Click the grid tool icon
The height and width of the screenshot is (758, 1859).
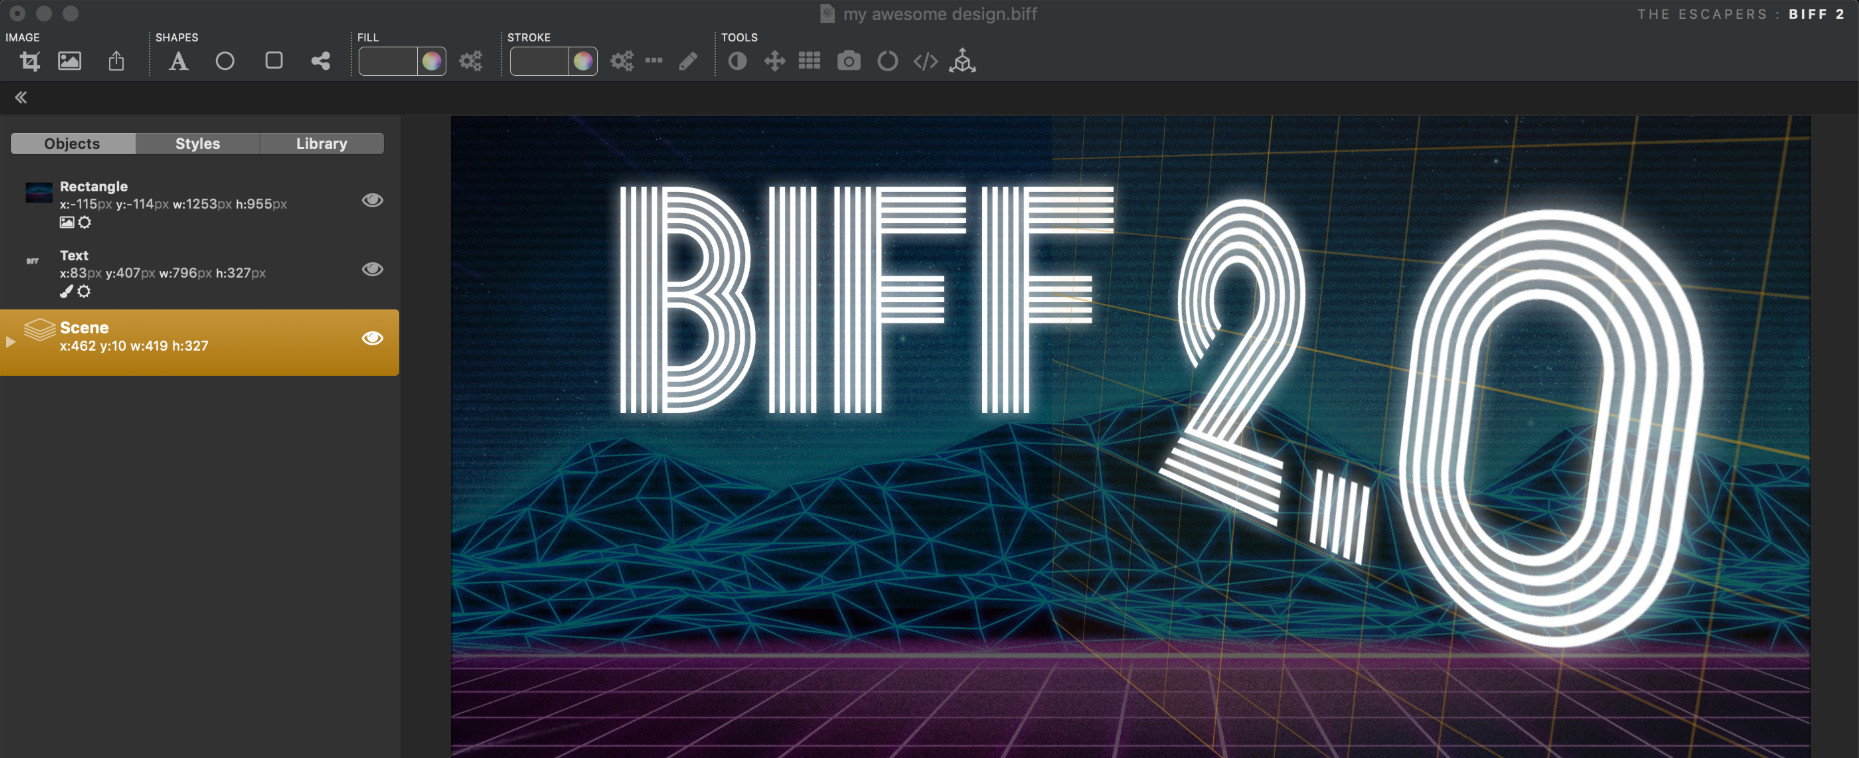(x=809, y=61)
